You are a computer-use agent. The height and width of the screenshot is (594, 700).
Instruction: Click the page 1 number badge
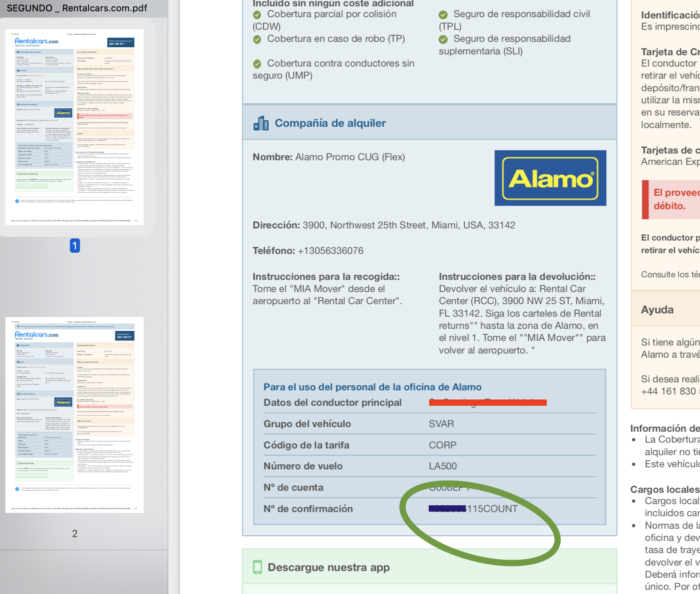75,245
